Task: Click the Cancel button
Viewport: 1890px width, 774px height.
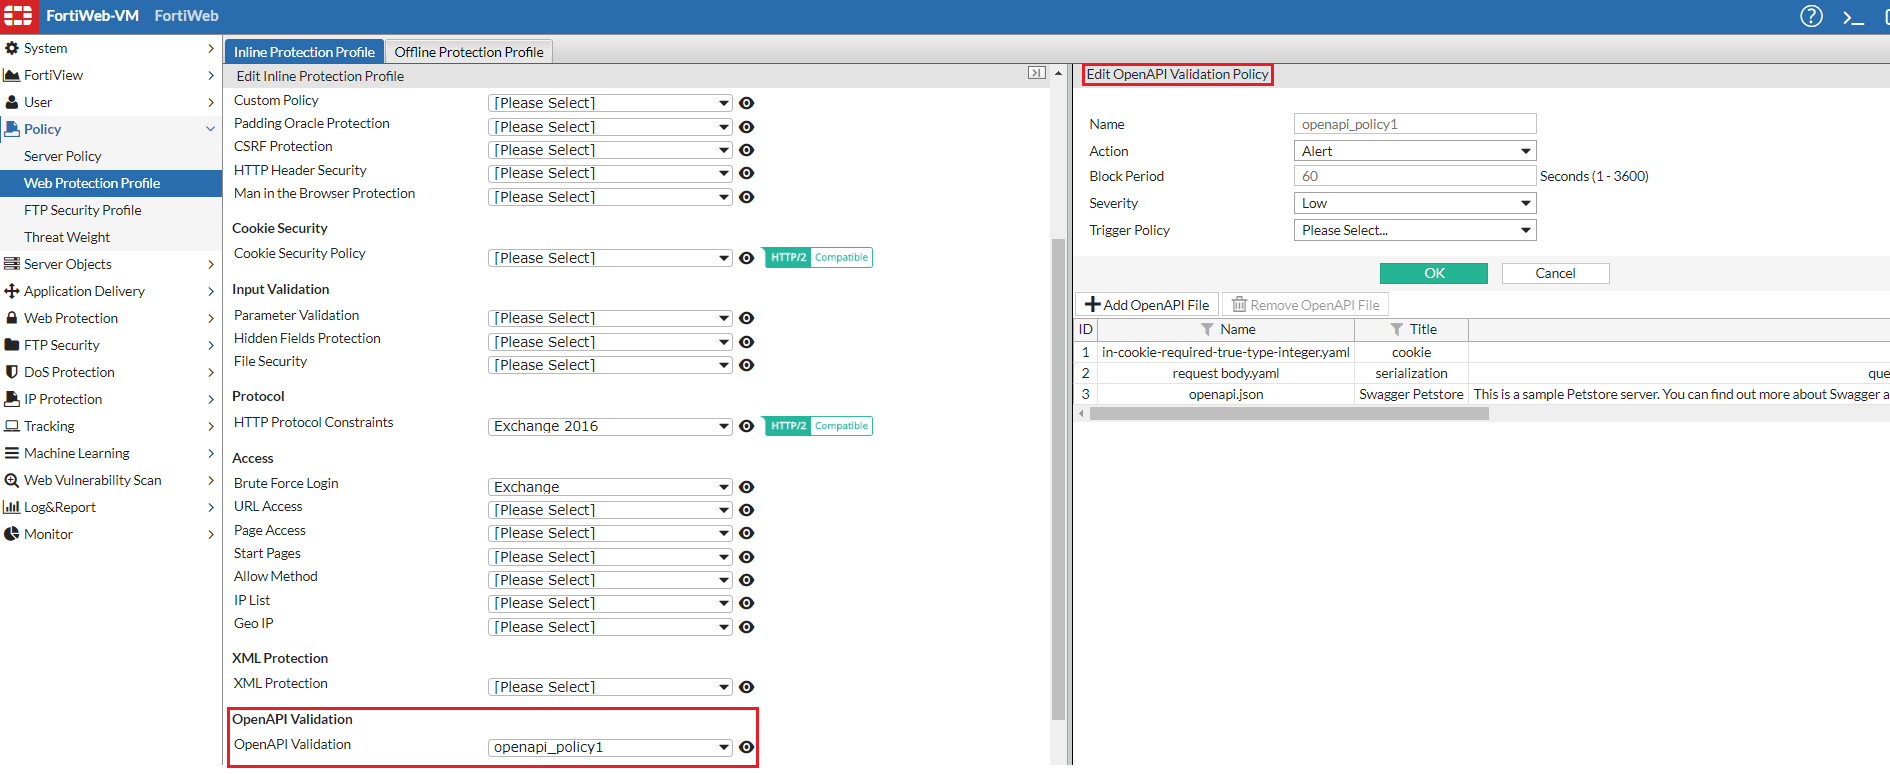Action: 1555,273
